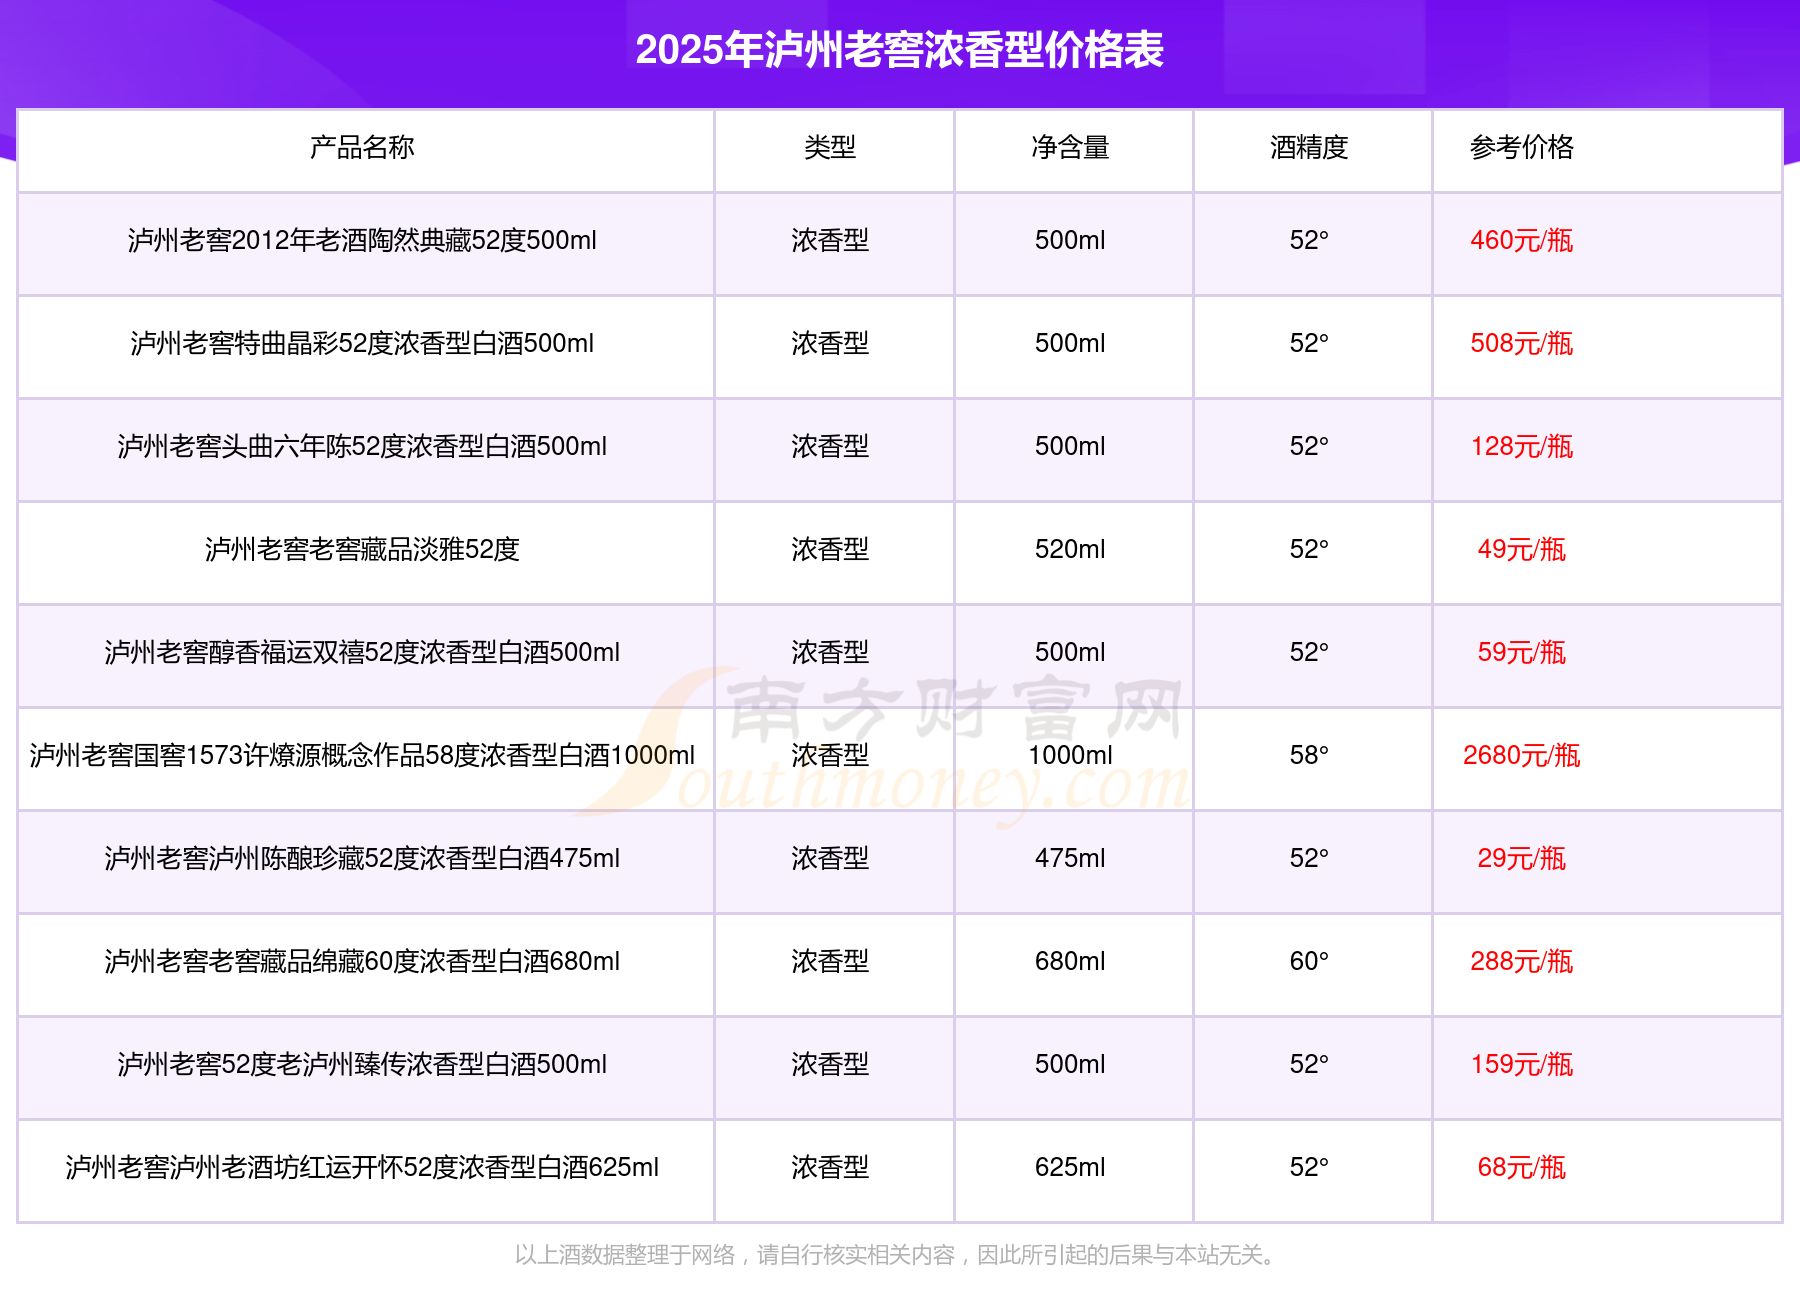Click the 净含量 column header

coord(1070,148)
